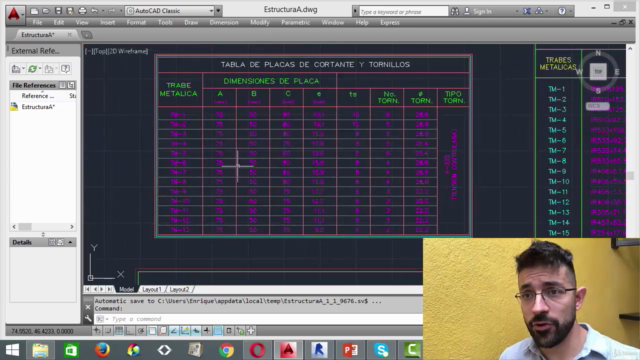Open the Tools menu
640x360 pixels.
pos(165,22)
